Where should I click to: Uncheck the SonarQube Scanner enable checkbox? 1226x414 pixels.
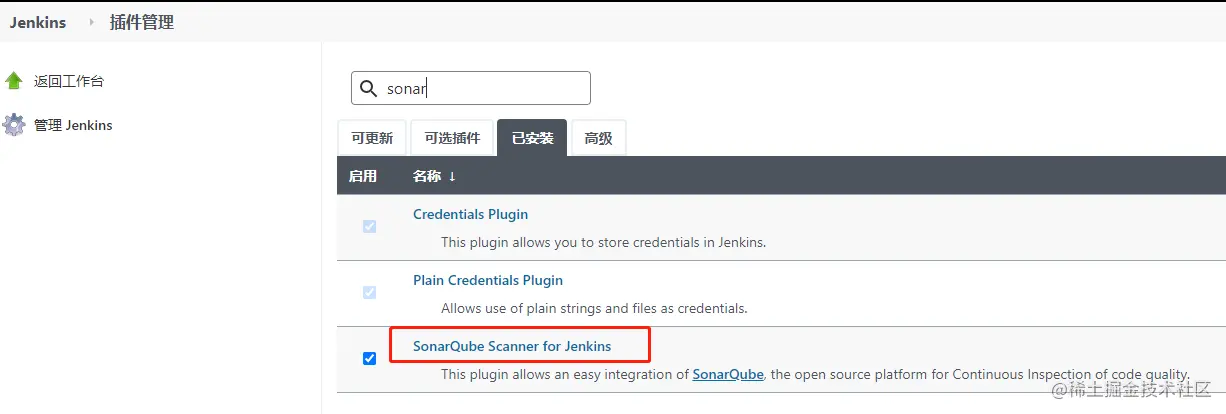pyautogui.click(x=369, y=358)
